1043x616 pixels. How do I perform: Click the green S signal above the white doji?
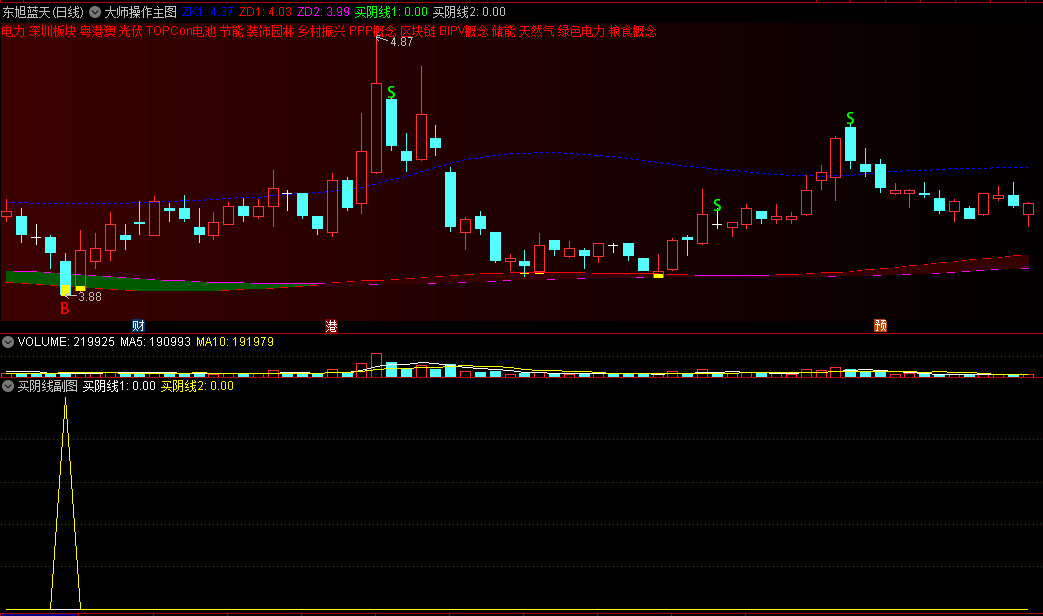click(717, 205)
